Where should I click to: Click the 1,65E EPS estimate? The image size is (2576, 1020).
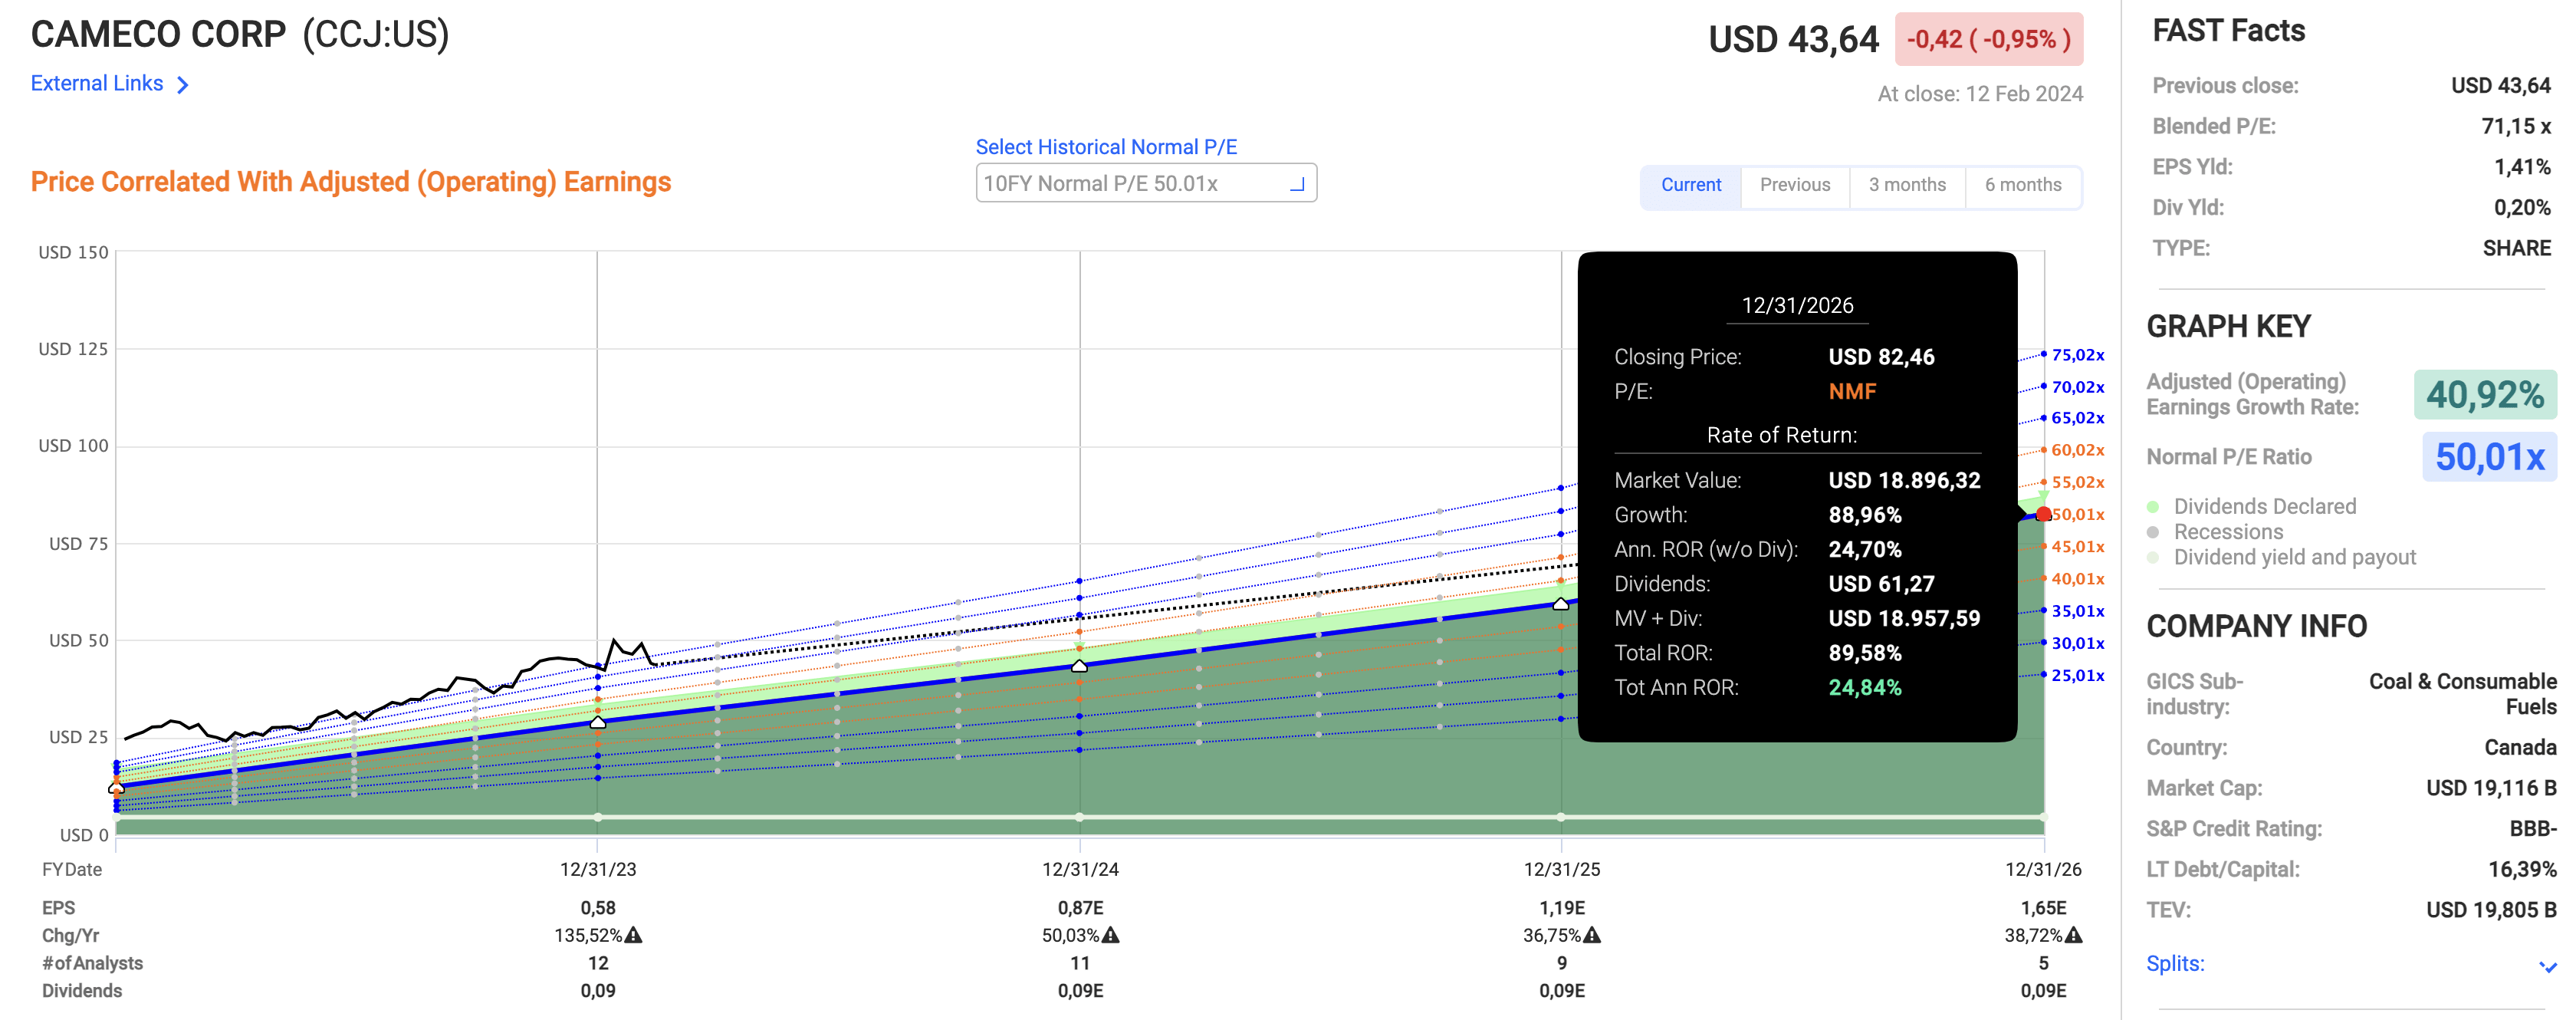pos(2043,908)
